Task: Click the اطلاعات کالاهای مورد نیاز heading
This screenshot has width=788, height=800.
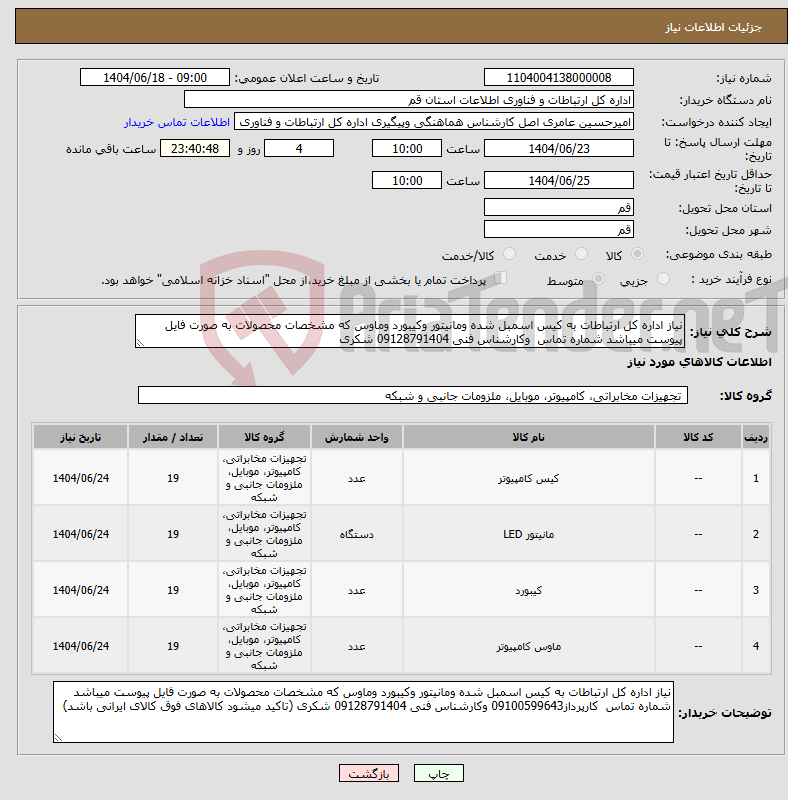Action: [x=699, y=362]
